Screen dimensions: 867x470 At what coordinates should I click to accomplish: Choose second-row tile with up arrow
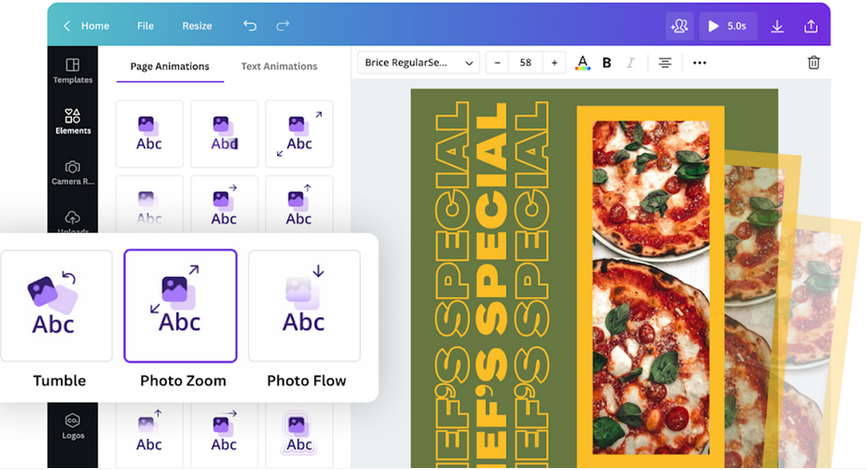click(299, 205)
